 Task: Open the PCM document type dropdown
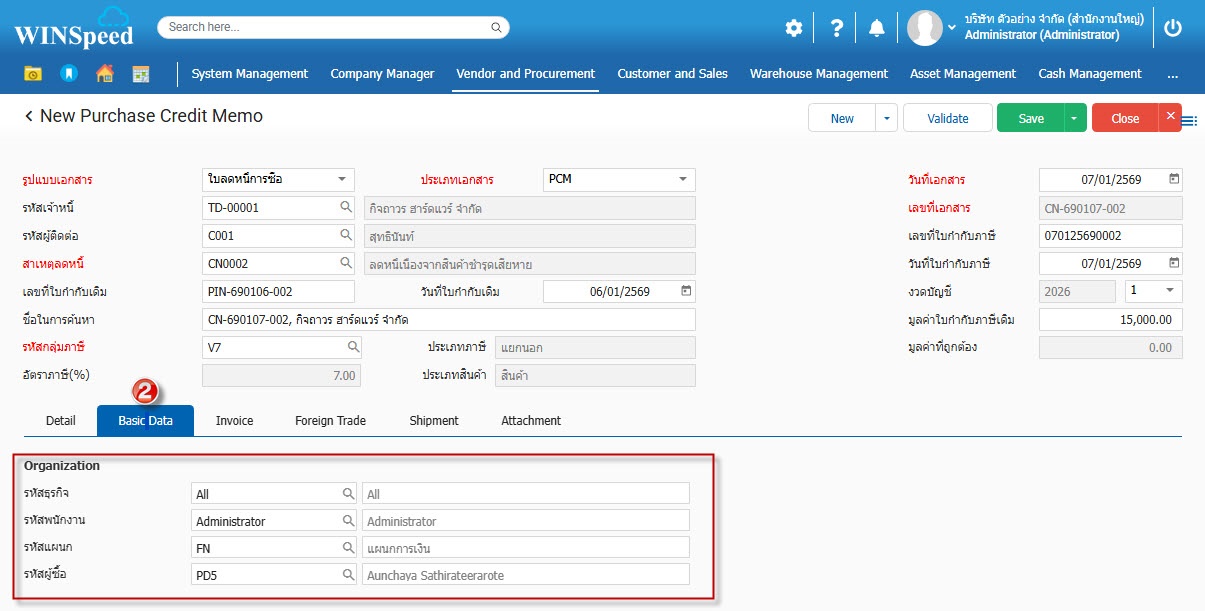[683, 180]
